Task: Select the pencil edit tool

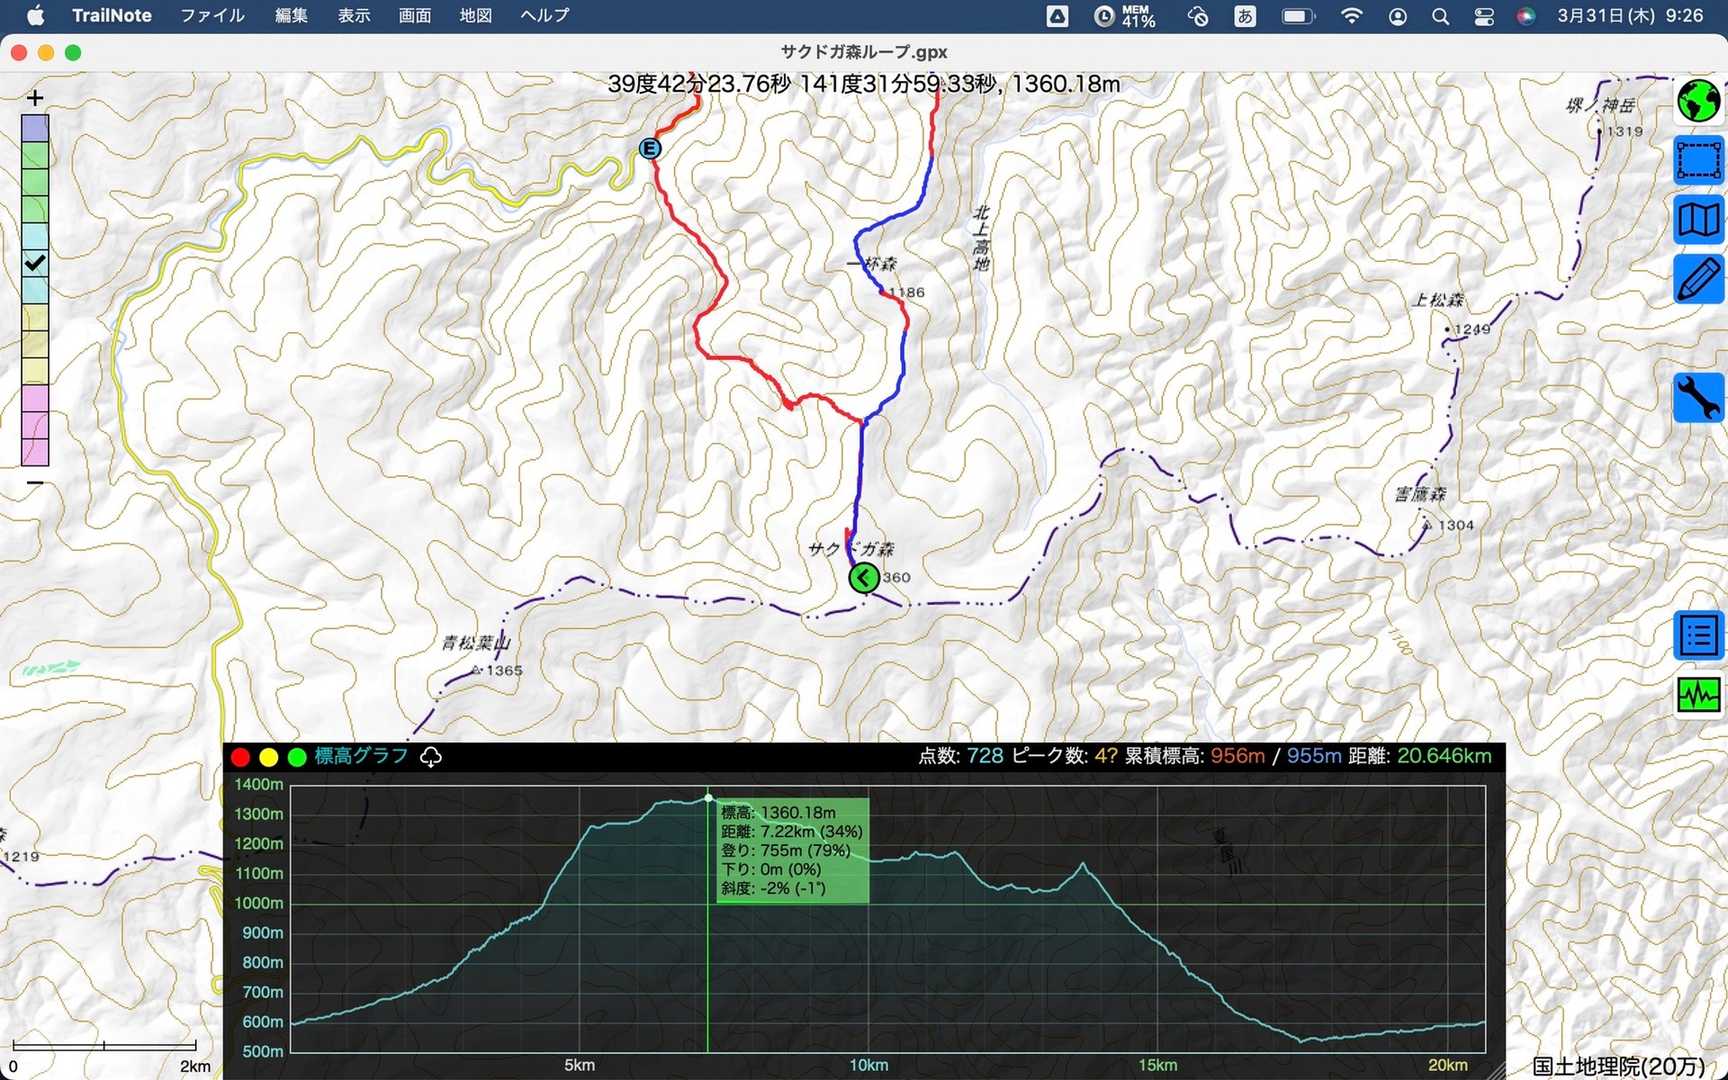Action: pos(1698,278)
